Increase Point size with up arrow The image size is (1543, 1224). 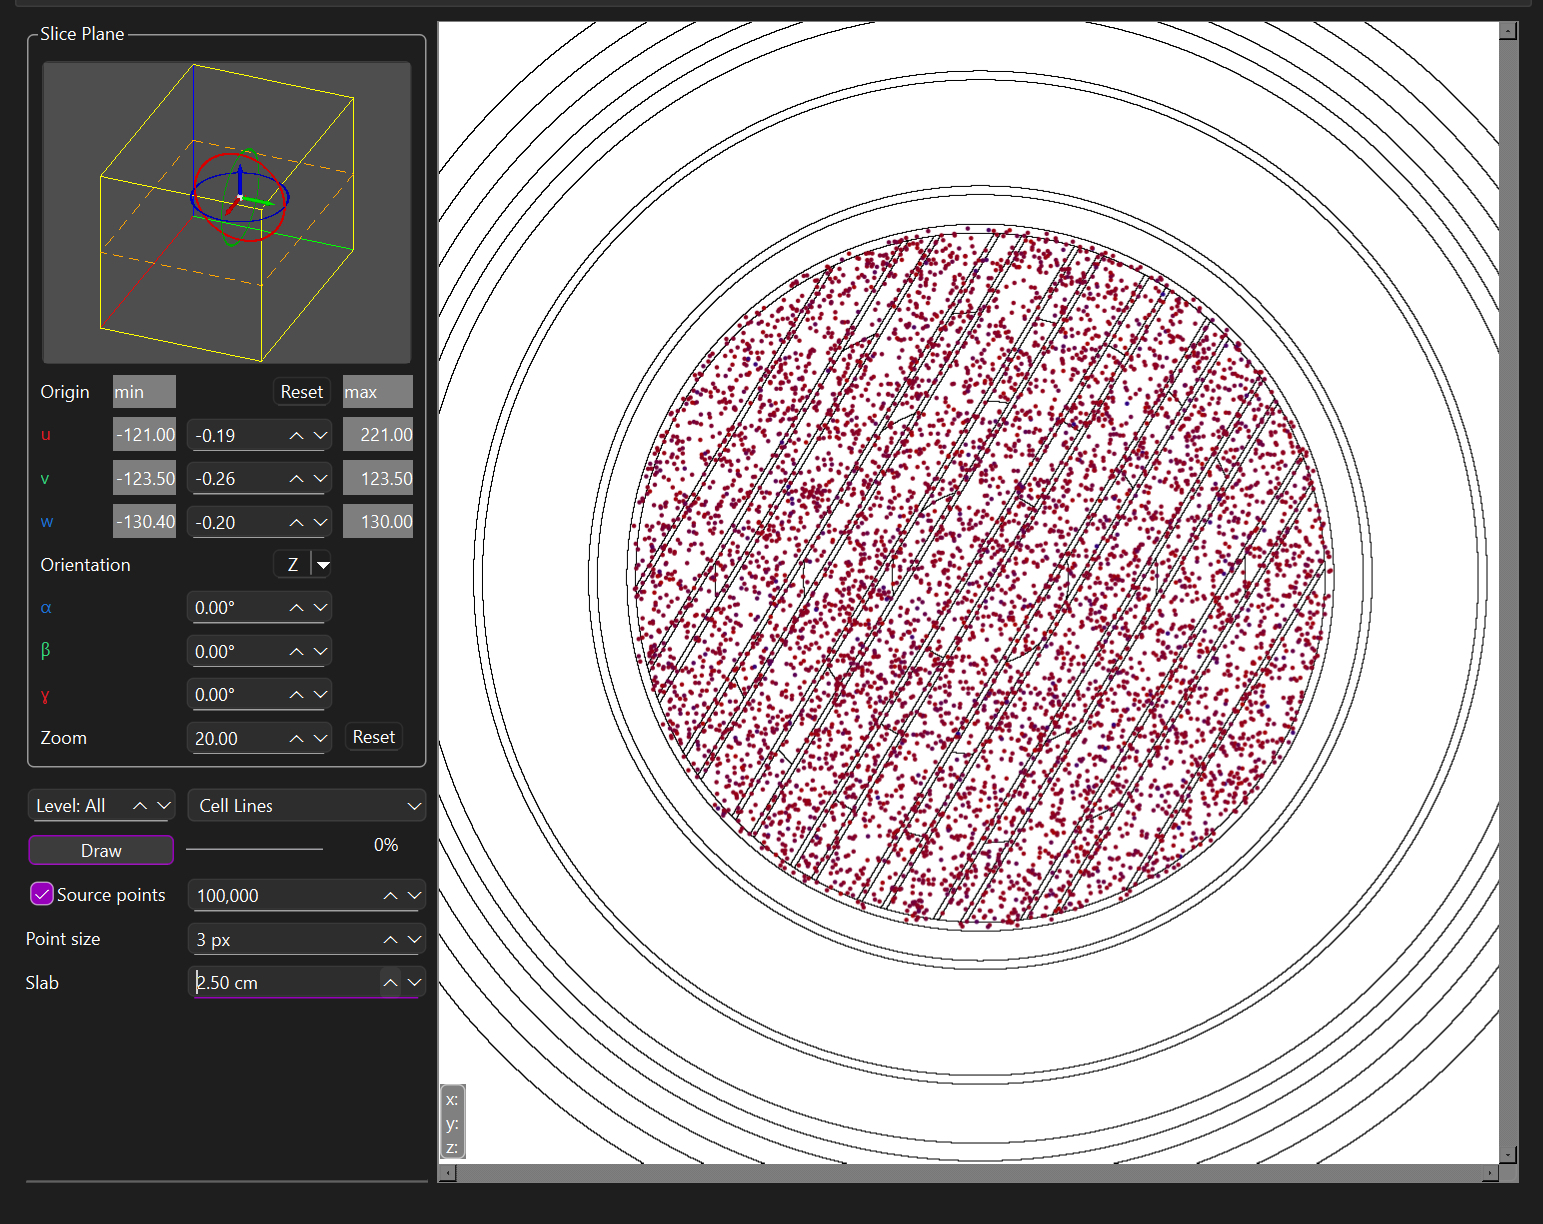(x=390, y=940)
